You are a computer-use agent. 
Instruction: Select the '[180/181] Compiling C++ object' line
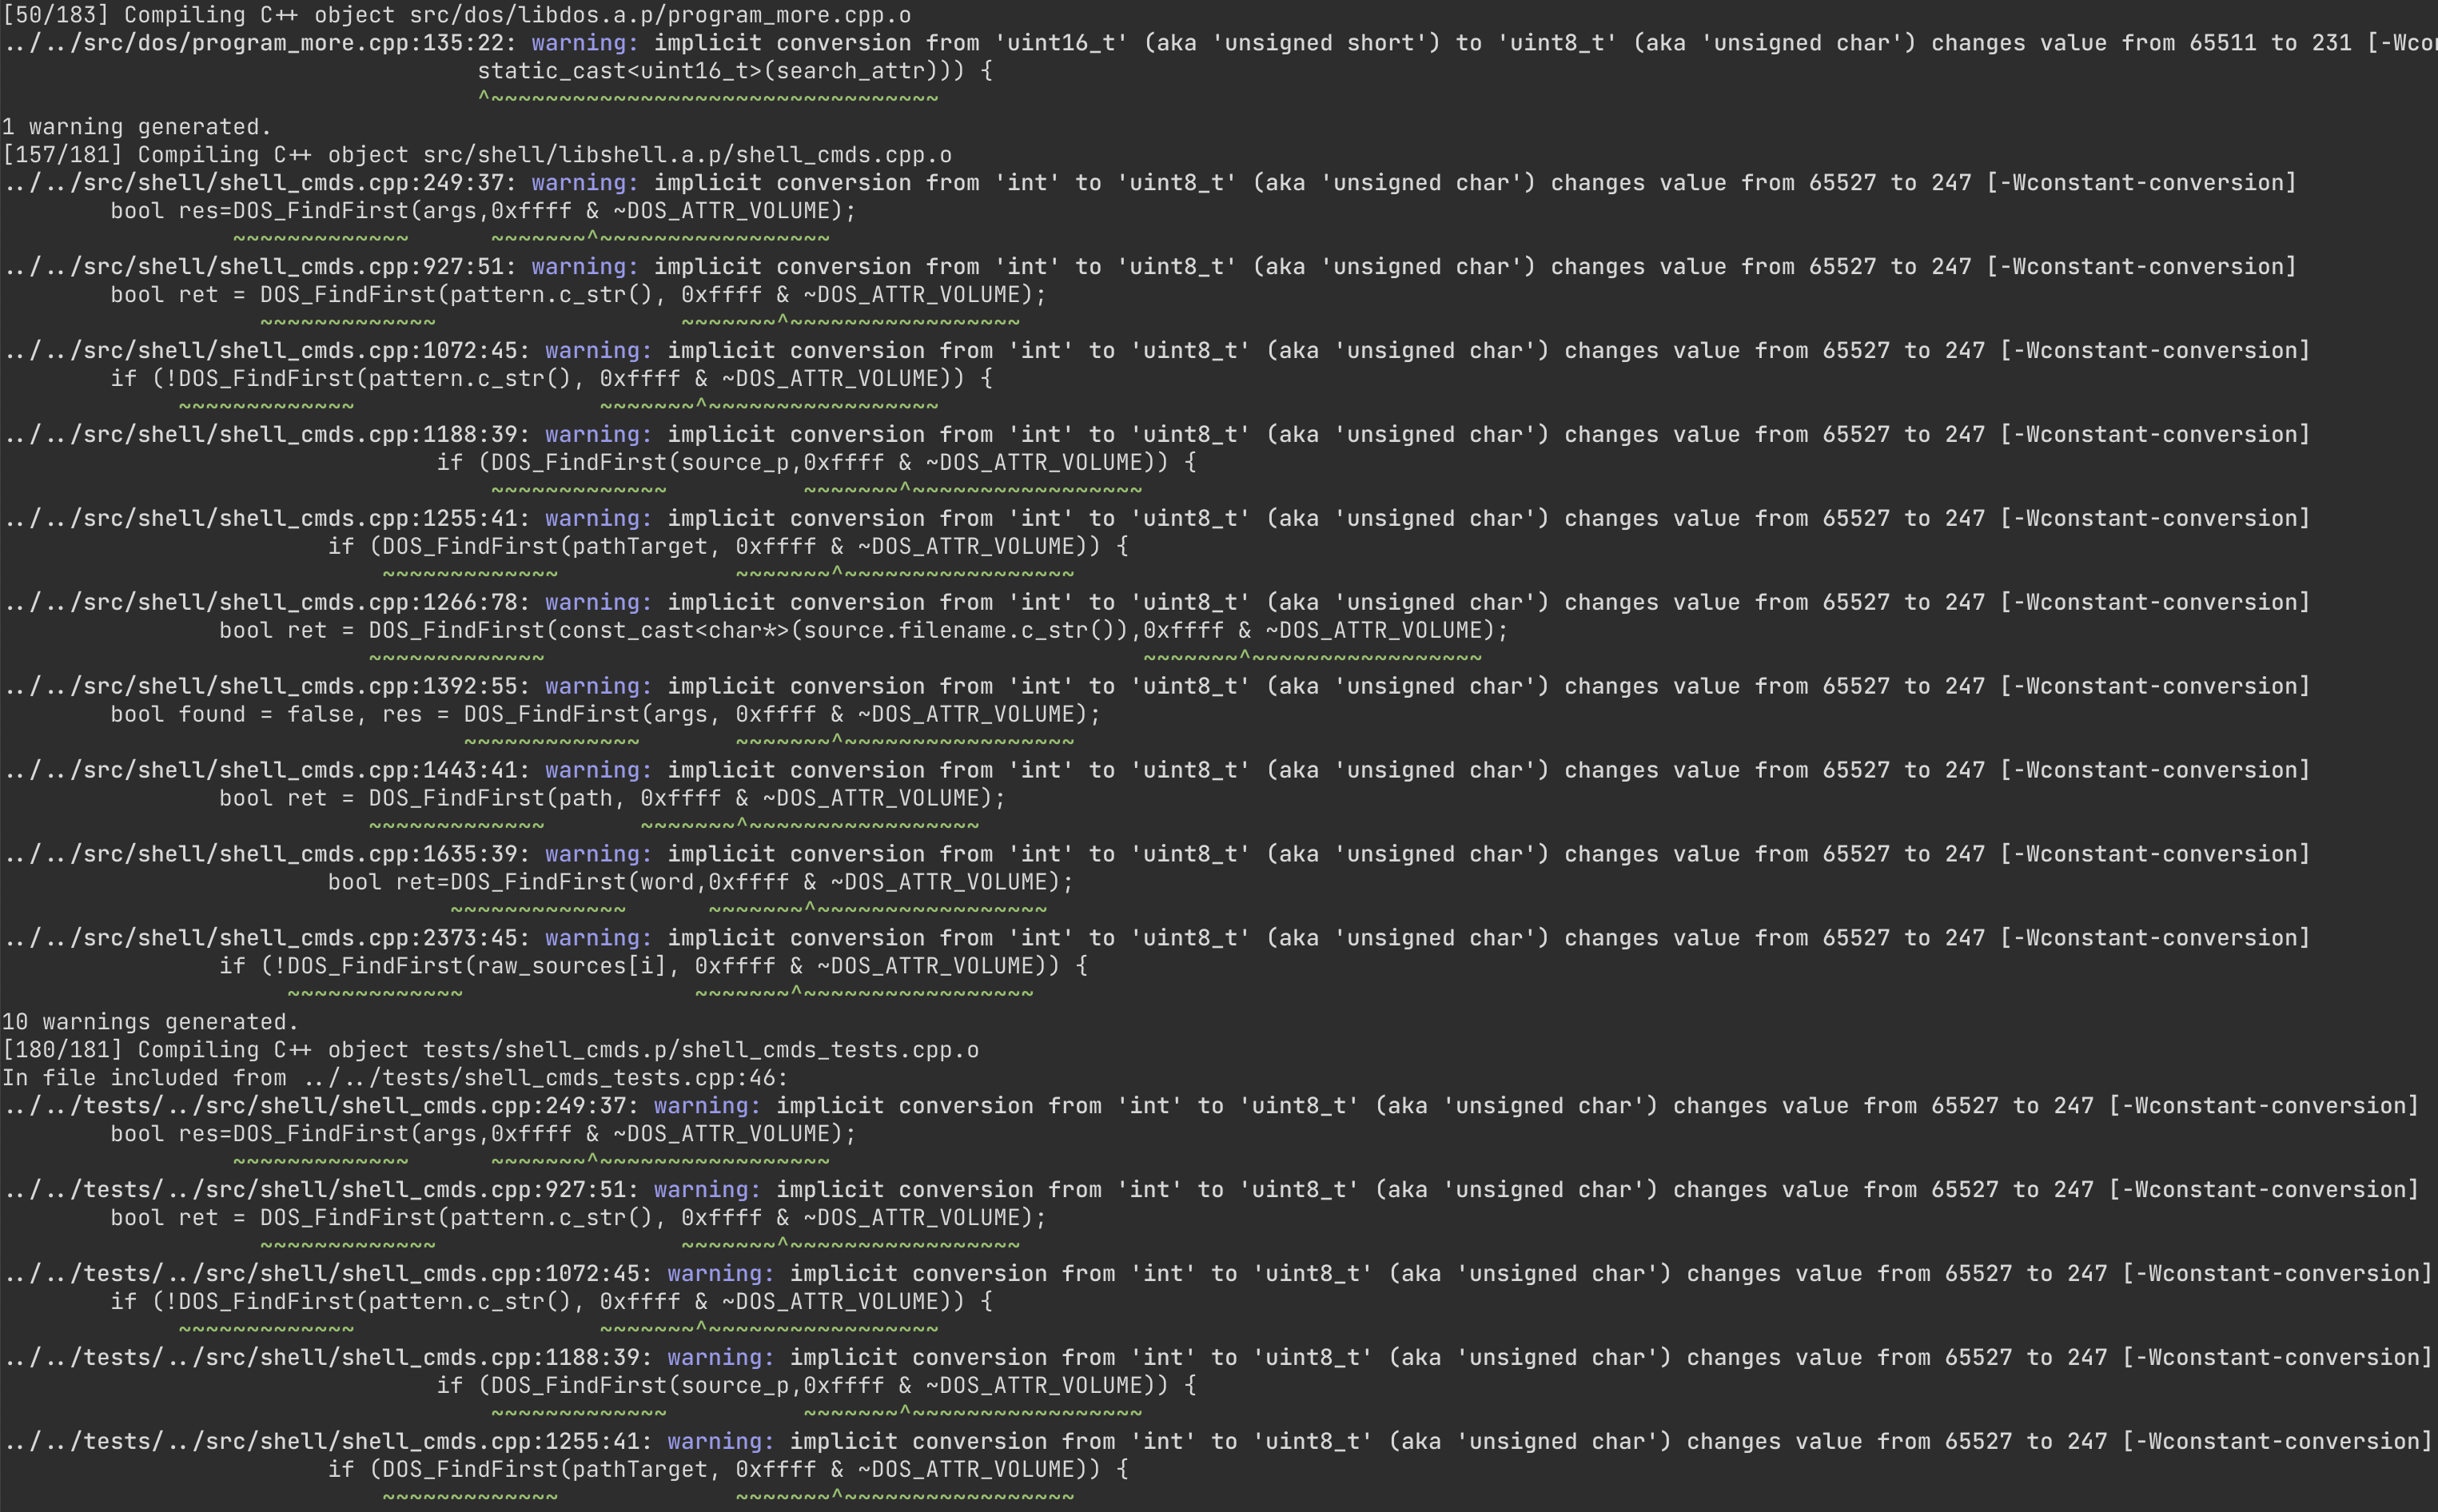coord(490,1051)
